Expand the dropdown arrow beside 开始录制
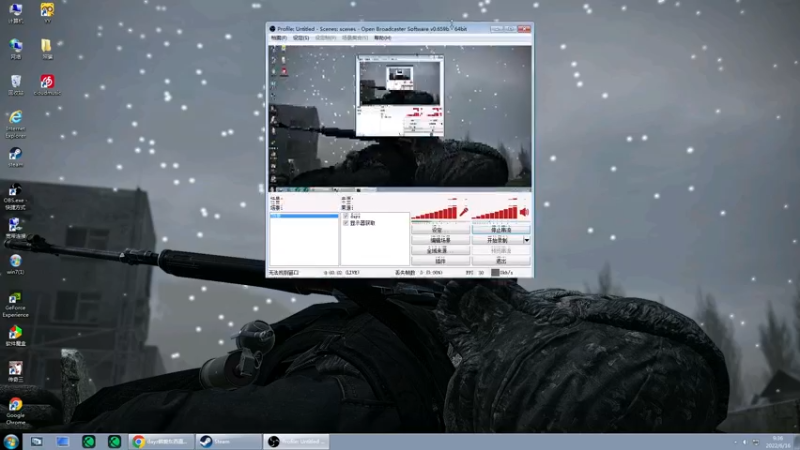Image resolution: width=800 pixels, height=450 pixels. [x=527, y=240]
